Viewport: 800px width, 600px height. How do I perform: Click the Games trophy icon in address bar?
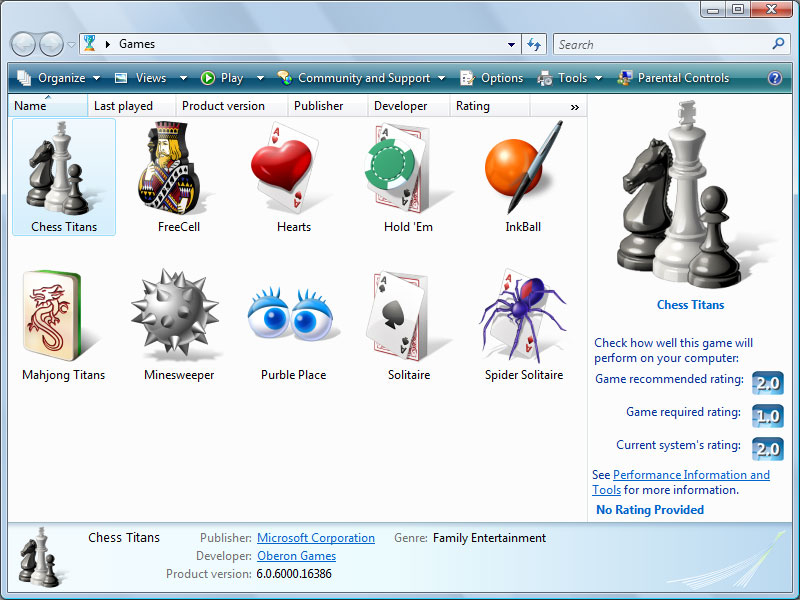(90, 43)
